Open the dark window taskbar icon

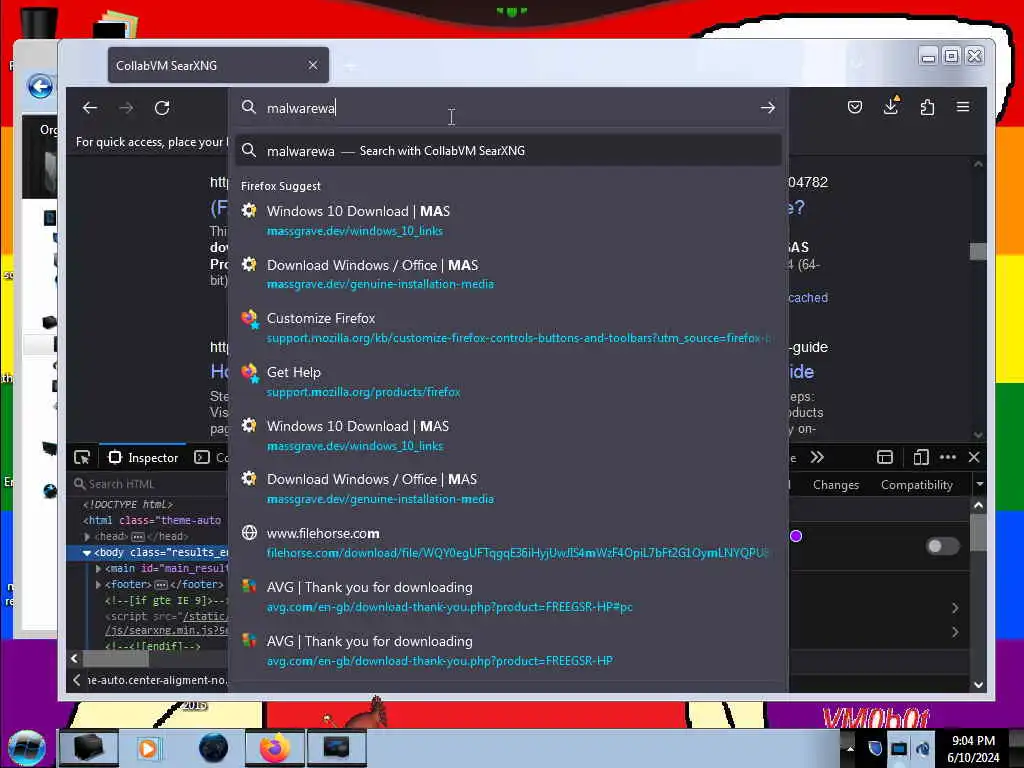pos(336,748)
